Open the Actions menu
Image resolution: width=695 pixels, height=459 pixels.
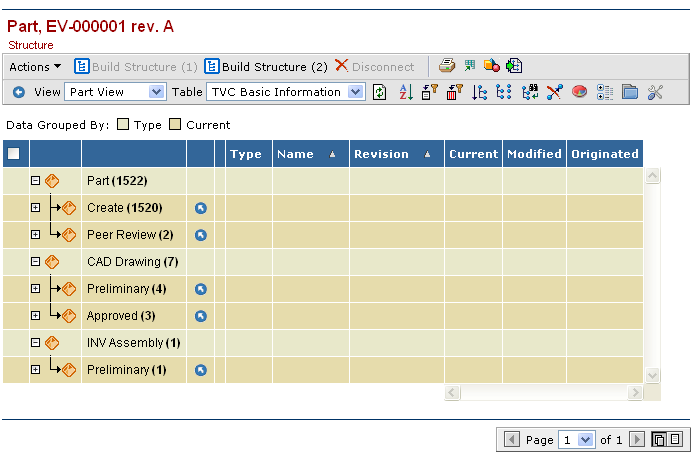coord(35,67)
